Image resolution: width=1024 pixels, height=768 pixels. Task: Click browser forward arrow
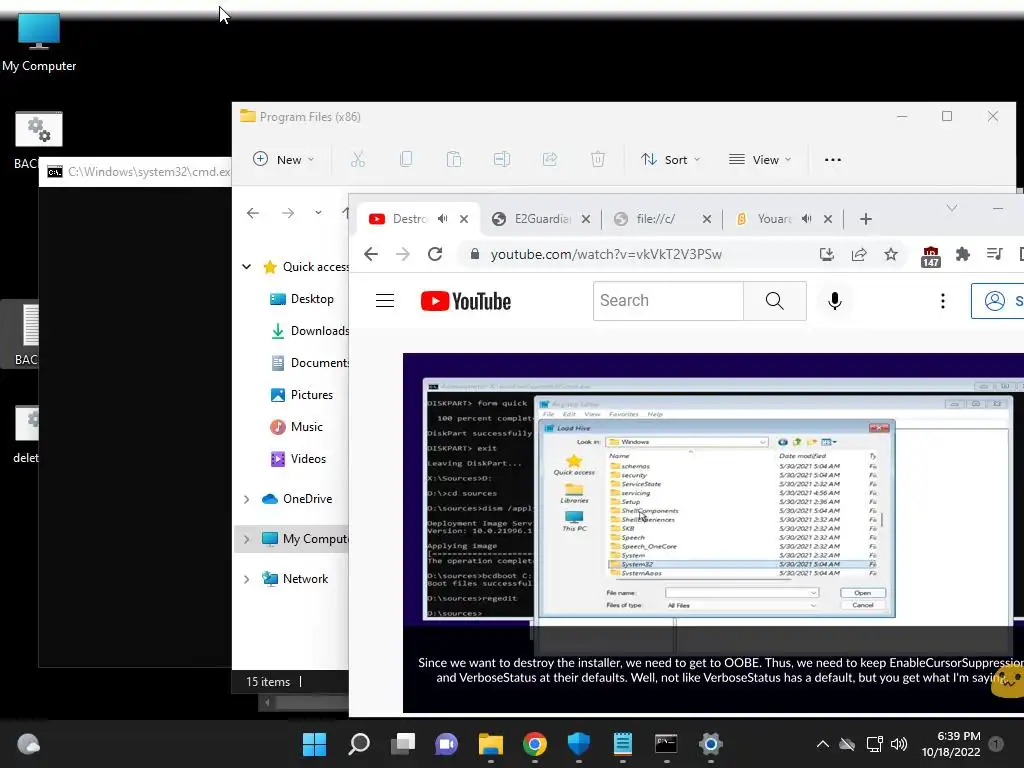coord(403,254)
